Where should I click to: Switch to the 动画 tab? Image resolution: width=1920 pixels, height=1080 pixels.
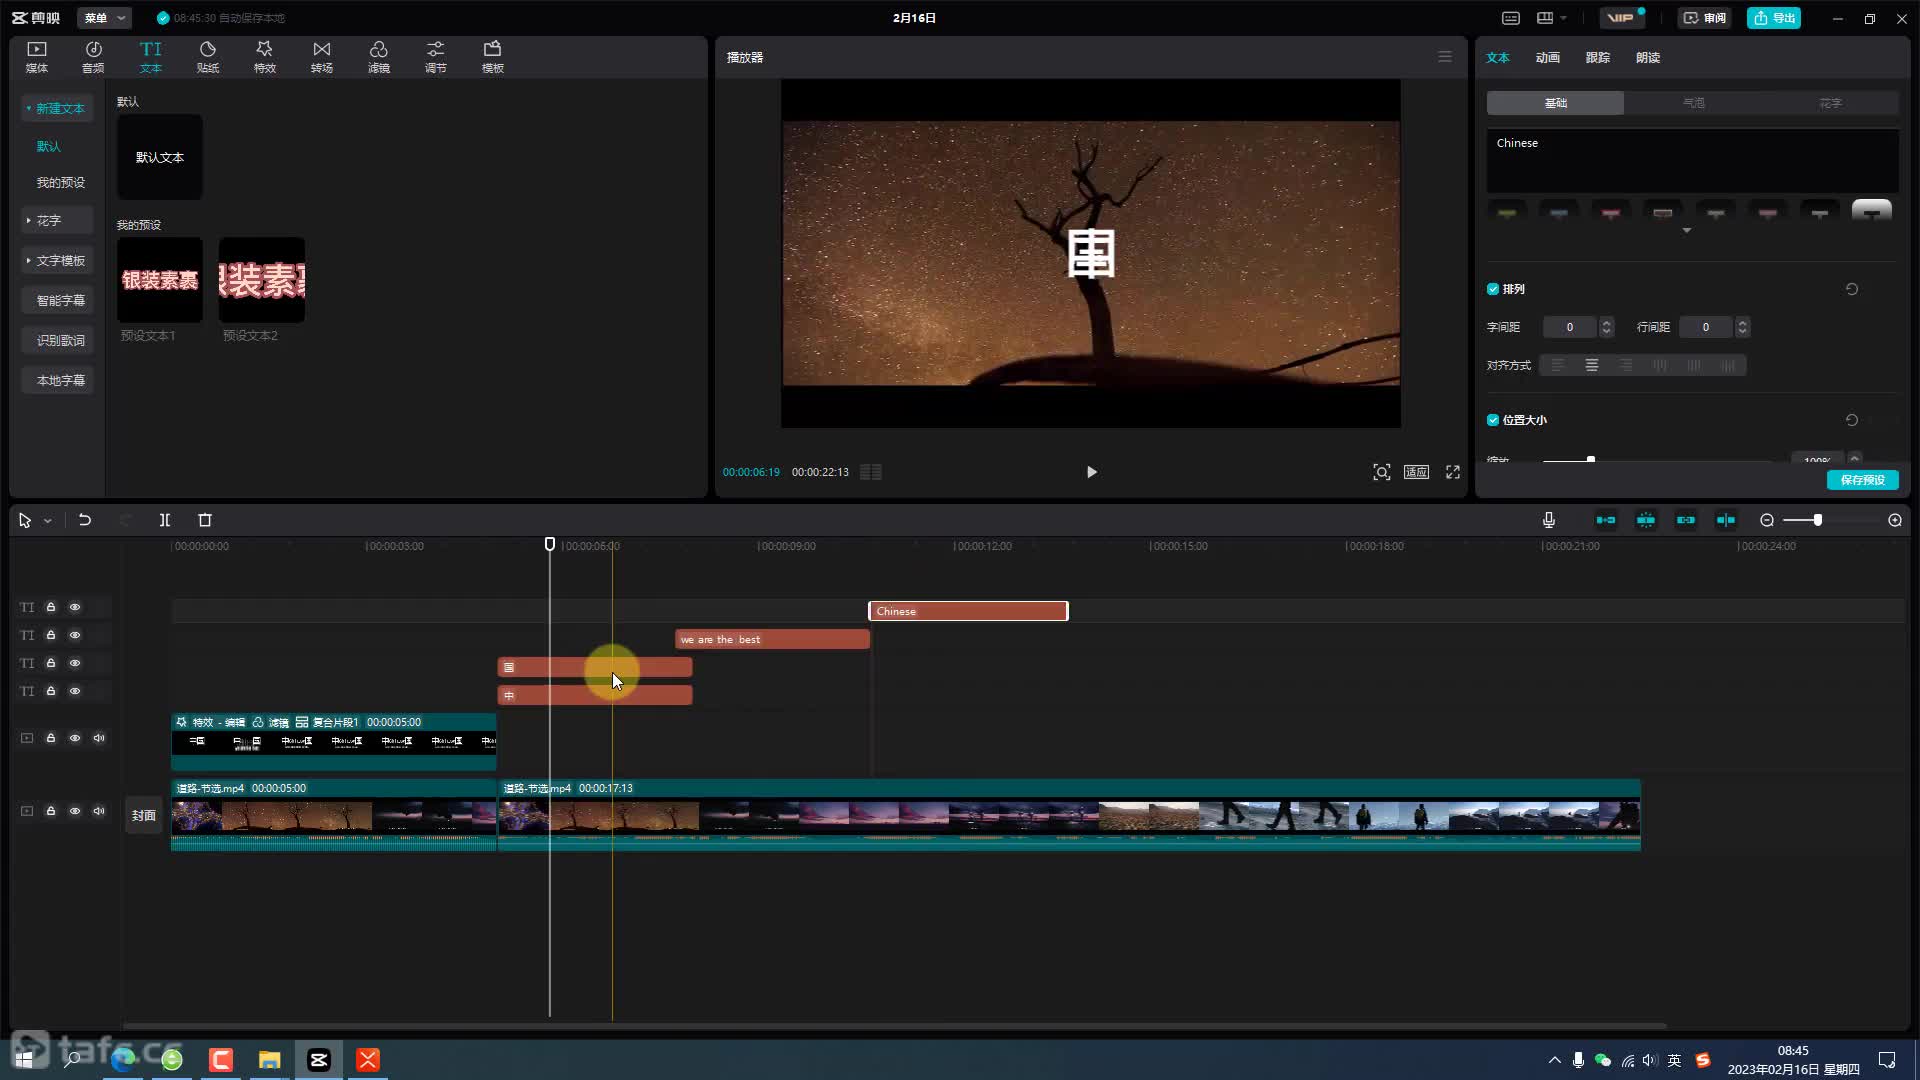[x=1548, y=58]
